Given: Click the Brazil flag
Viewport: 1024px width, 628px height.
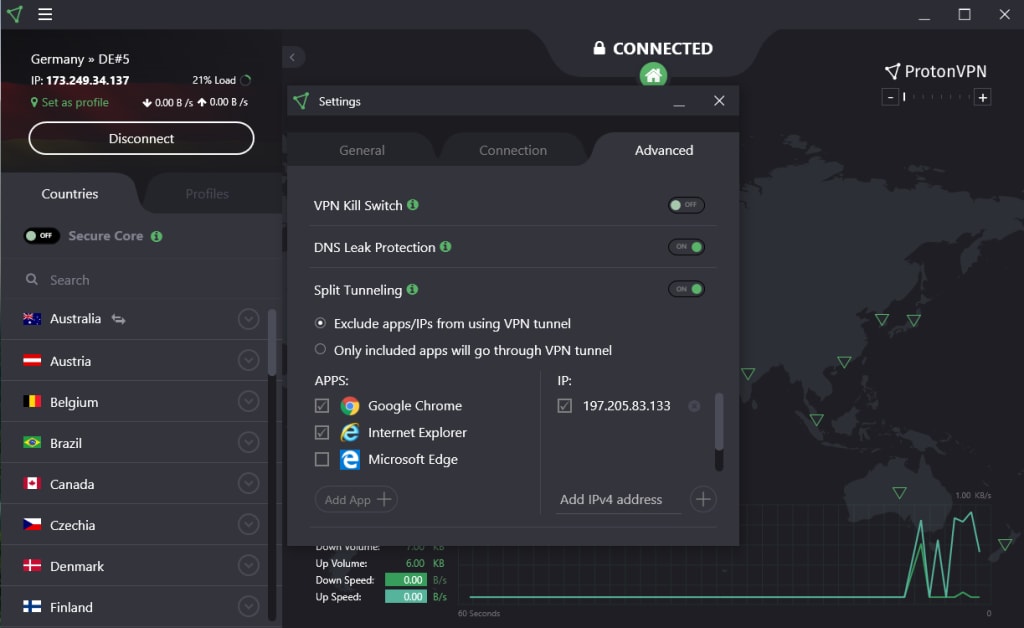Looking at the screenshot, I should (x=32, y=443).
